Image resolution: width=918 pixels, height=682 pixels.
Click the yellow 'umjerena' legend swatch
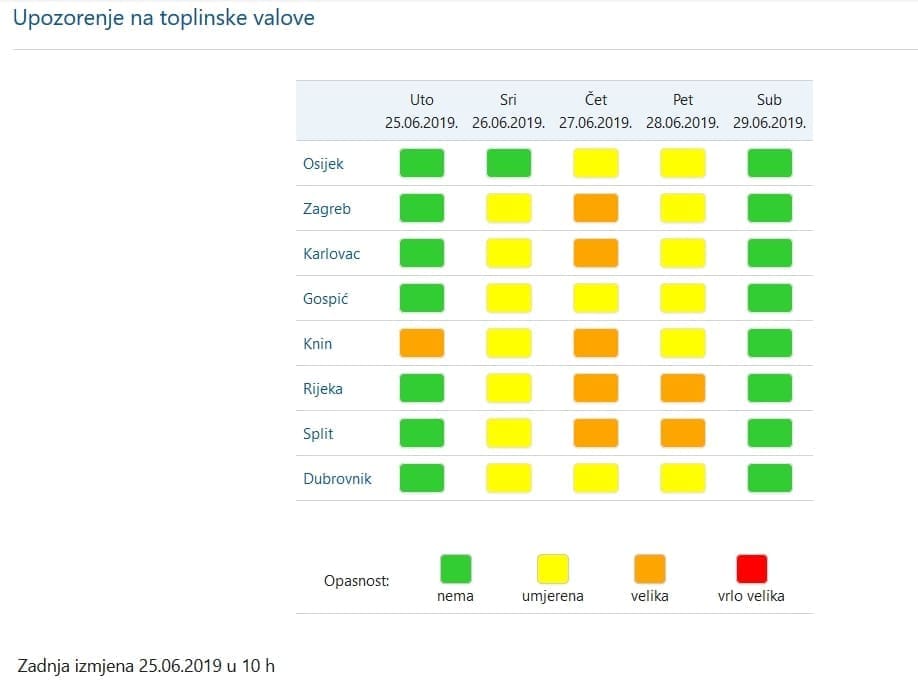click(x=552, y=569)
